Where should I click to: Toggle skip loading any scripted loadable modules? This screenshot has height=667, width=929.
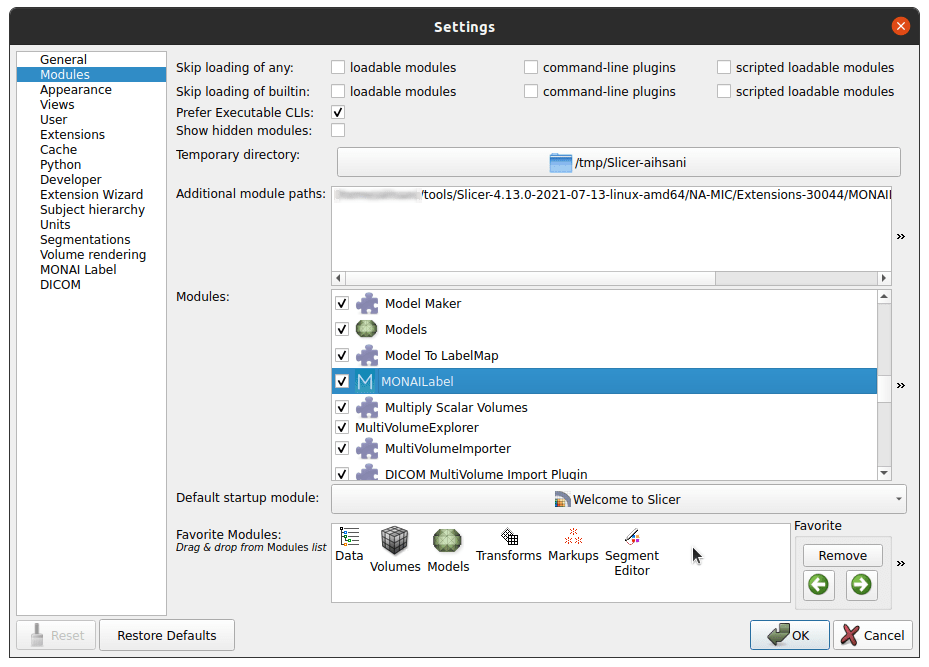pyautogui.click(x=724, y=68)
